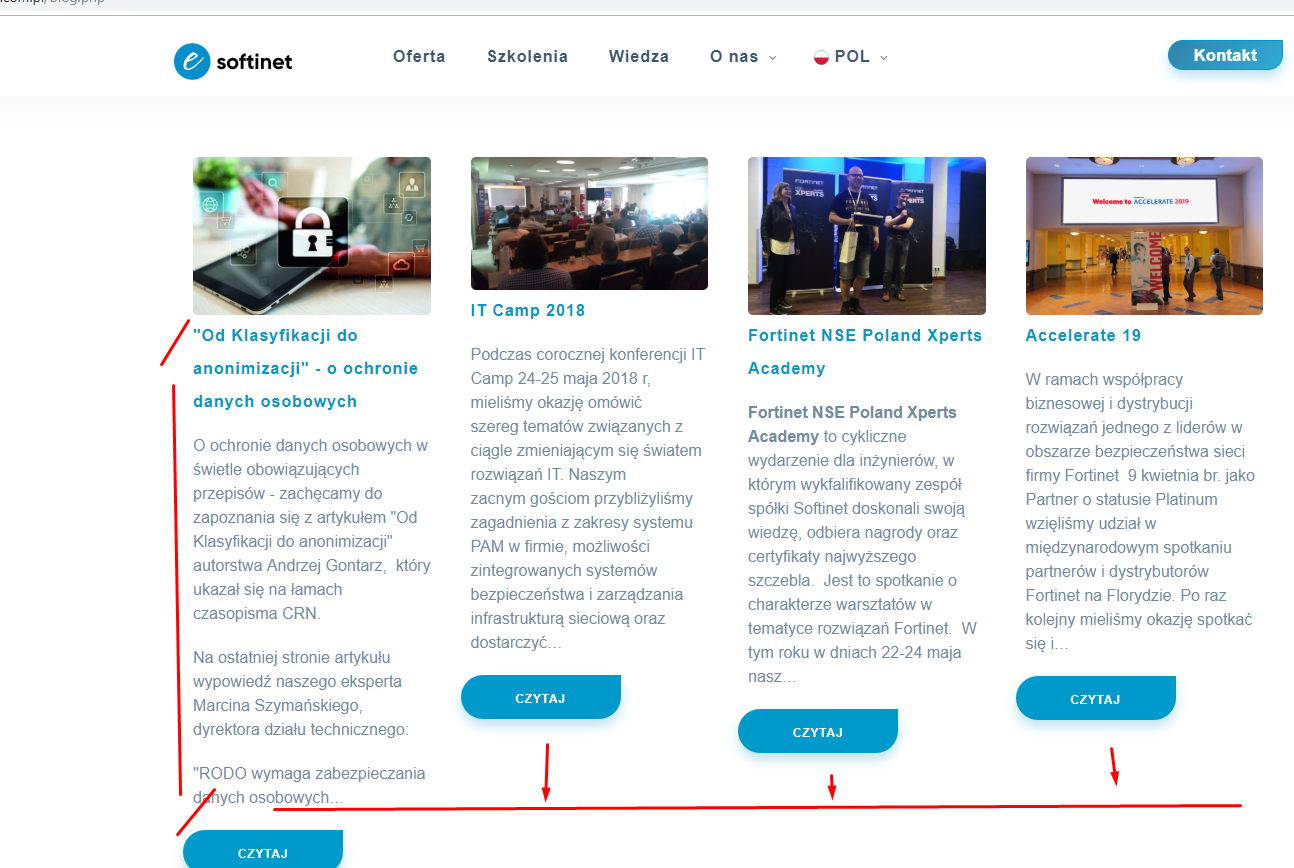Click the text "O ochronie danych osobowych w"
This screenshot has width=1294, height=868.
coord(311,445)
